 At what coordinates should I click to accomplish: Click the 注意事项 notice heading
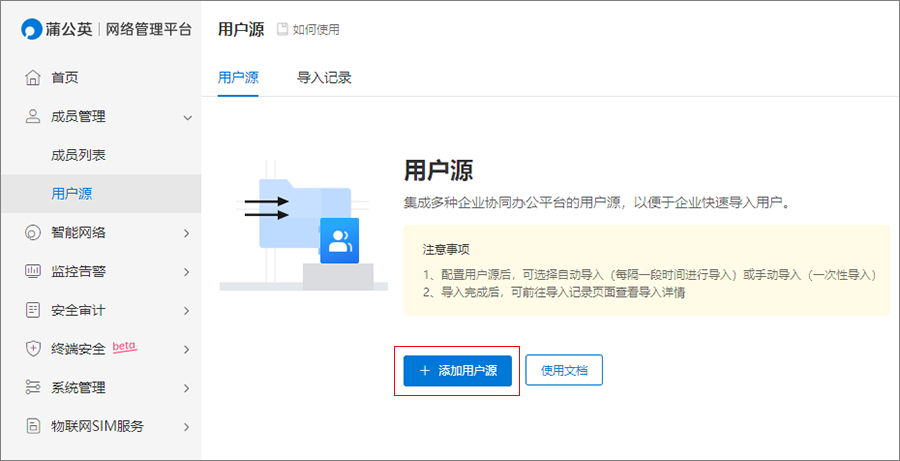coord(447,250)
